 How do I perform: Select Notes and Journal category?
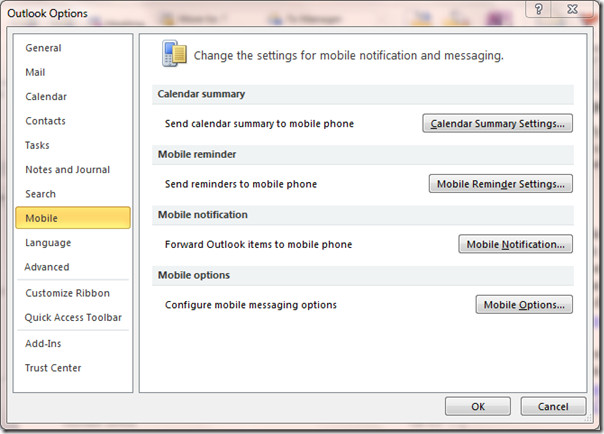pyautogui.click(x=73, y=169)
